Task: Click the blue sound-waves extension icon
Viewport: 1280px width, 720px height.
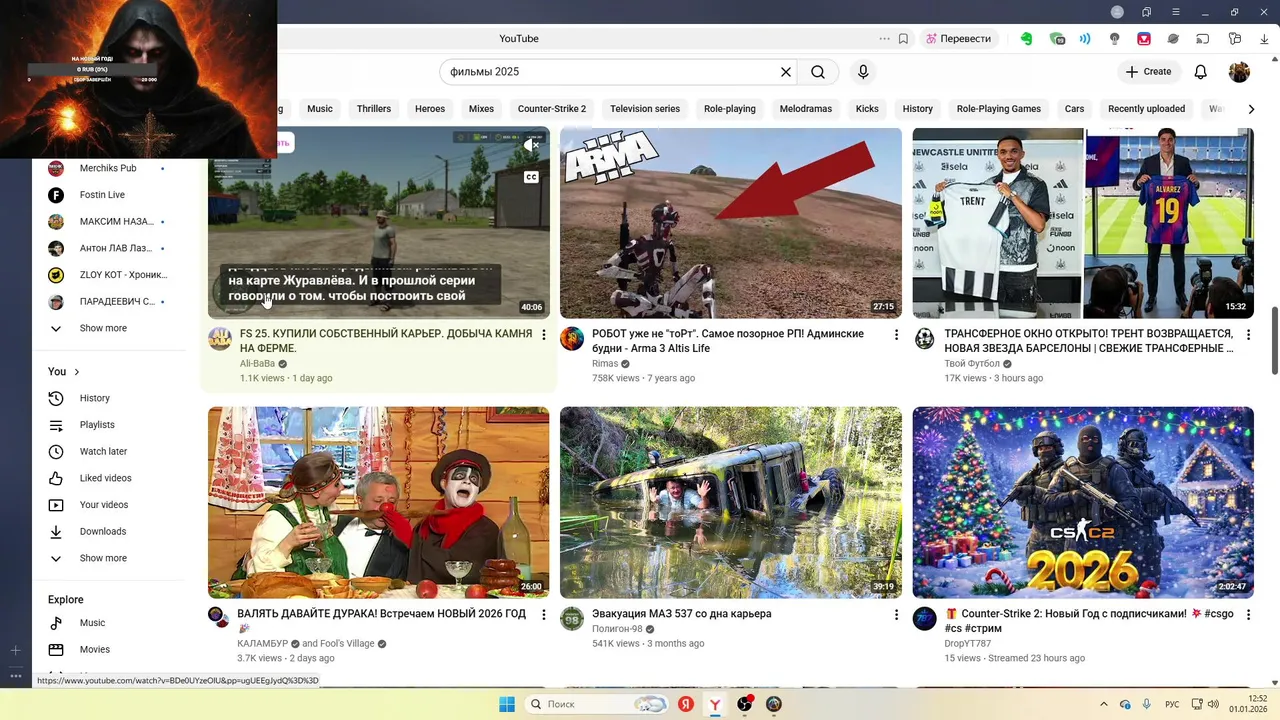Action: point(1085,39)
